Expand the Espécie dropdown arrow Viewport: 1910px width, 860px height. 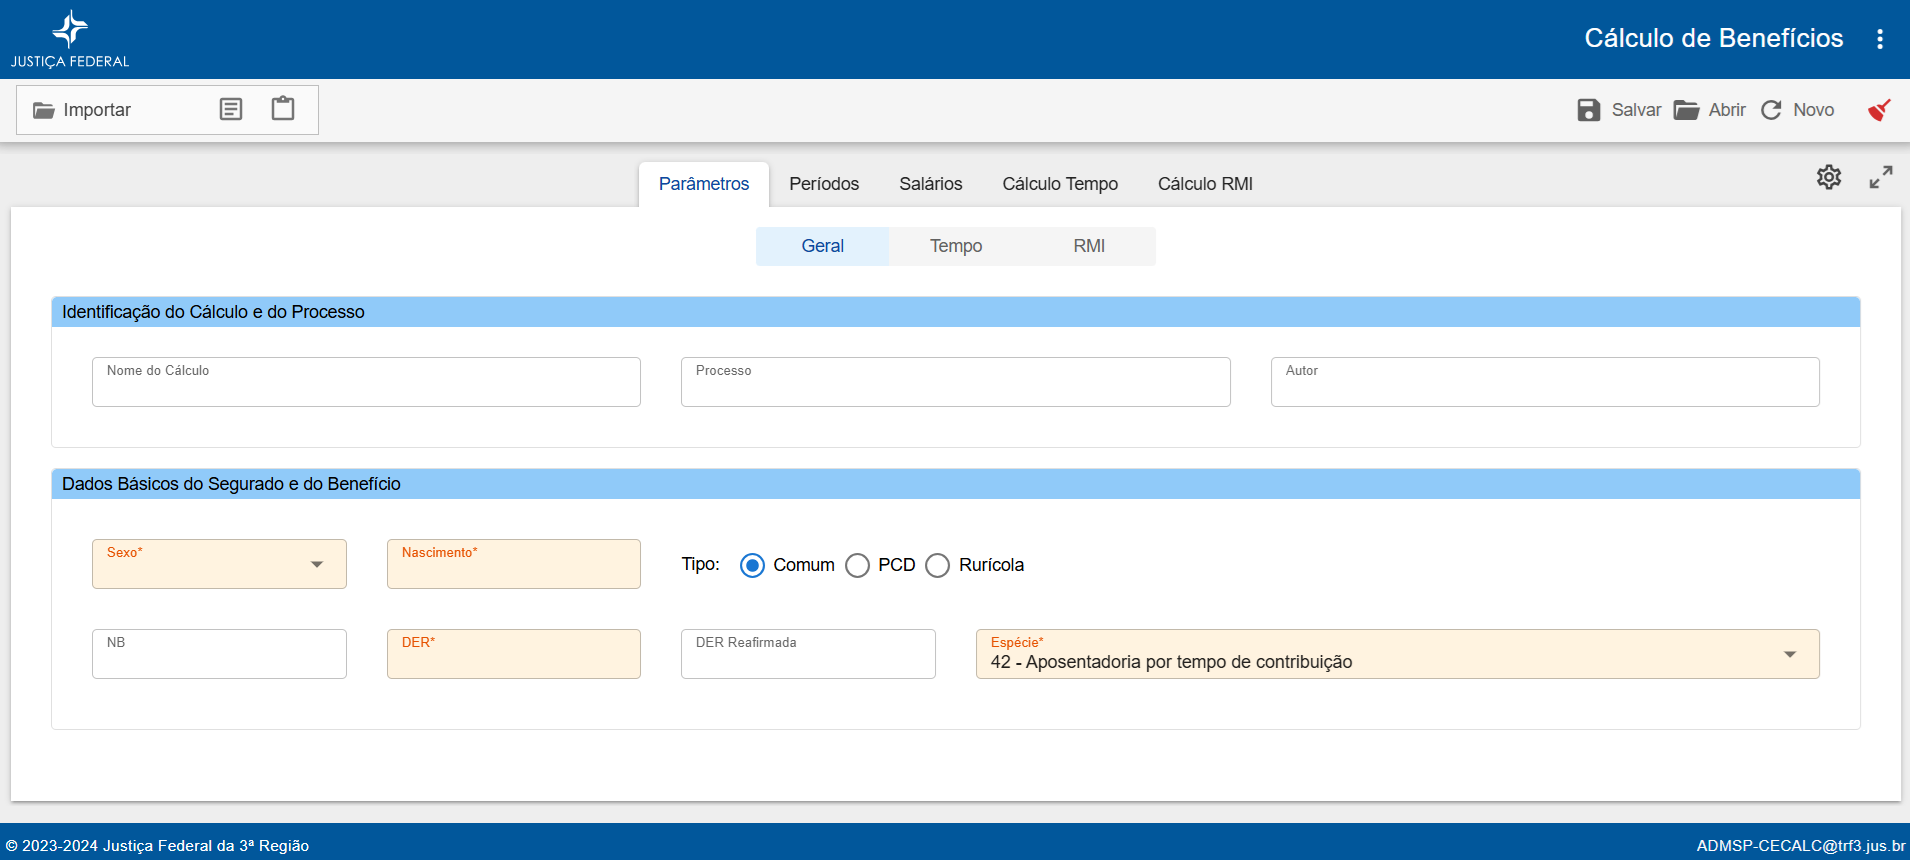point(1790,655)
